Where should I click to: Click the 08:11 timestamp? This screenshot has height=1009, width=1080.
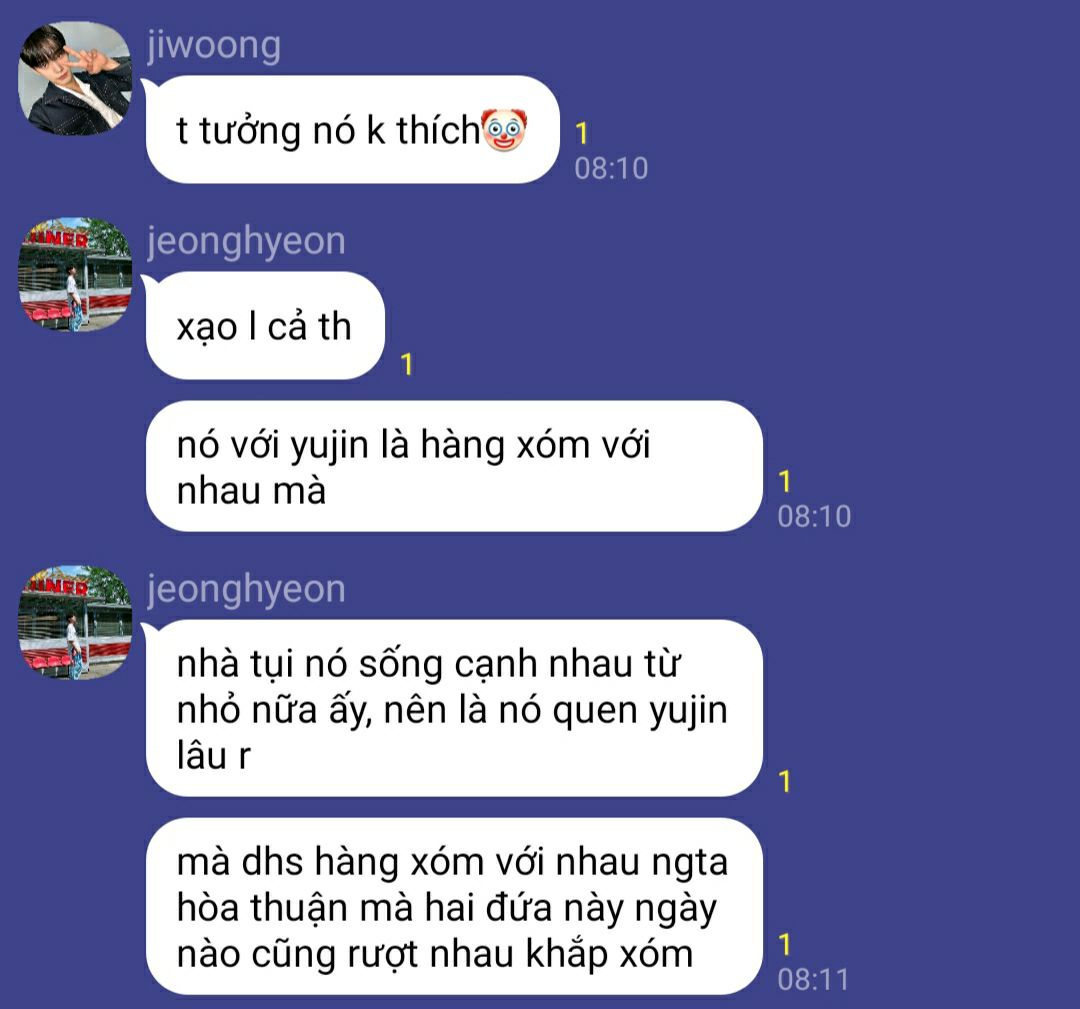(x=813, y=980)
